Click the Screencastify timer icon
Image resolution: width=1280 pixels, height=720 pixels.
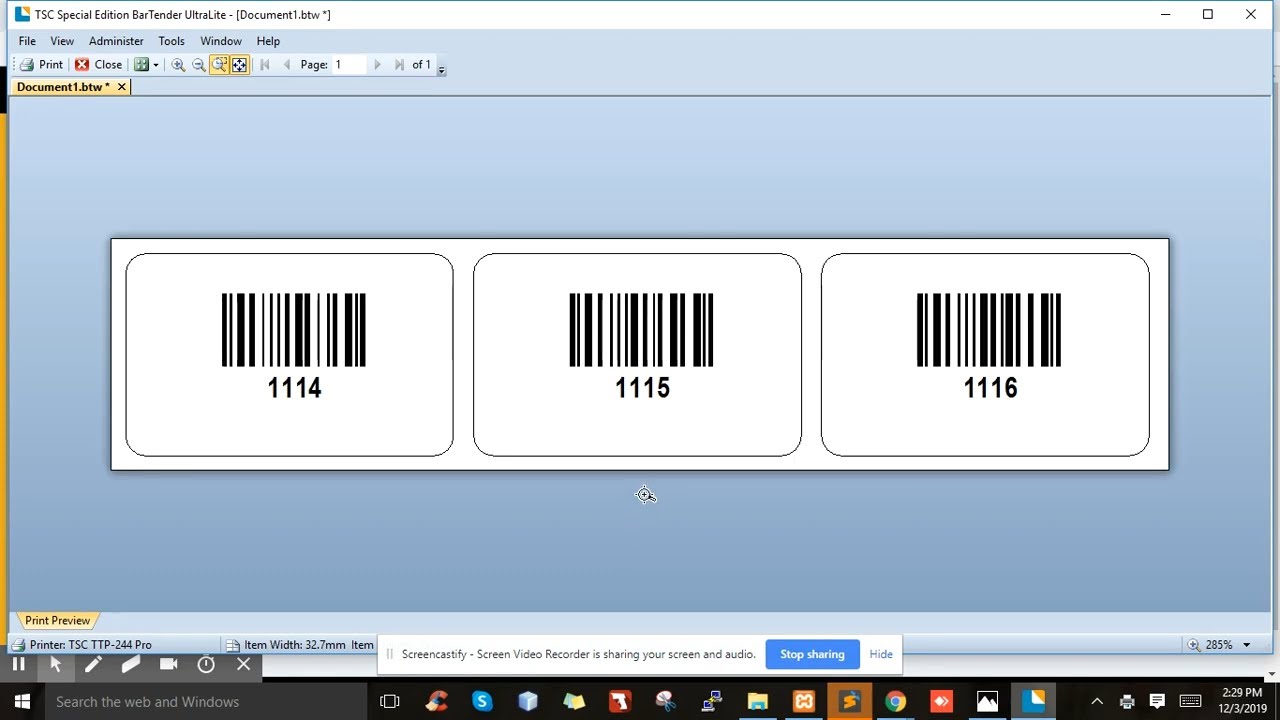pyautogui.click(x=206, y=664)
